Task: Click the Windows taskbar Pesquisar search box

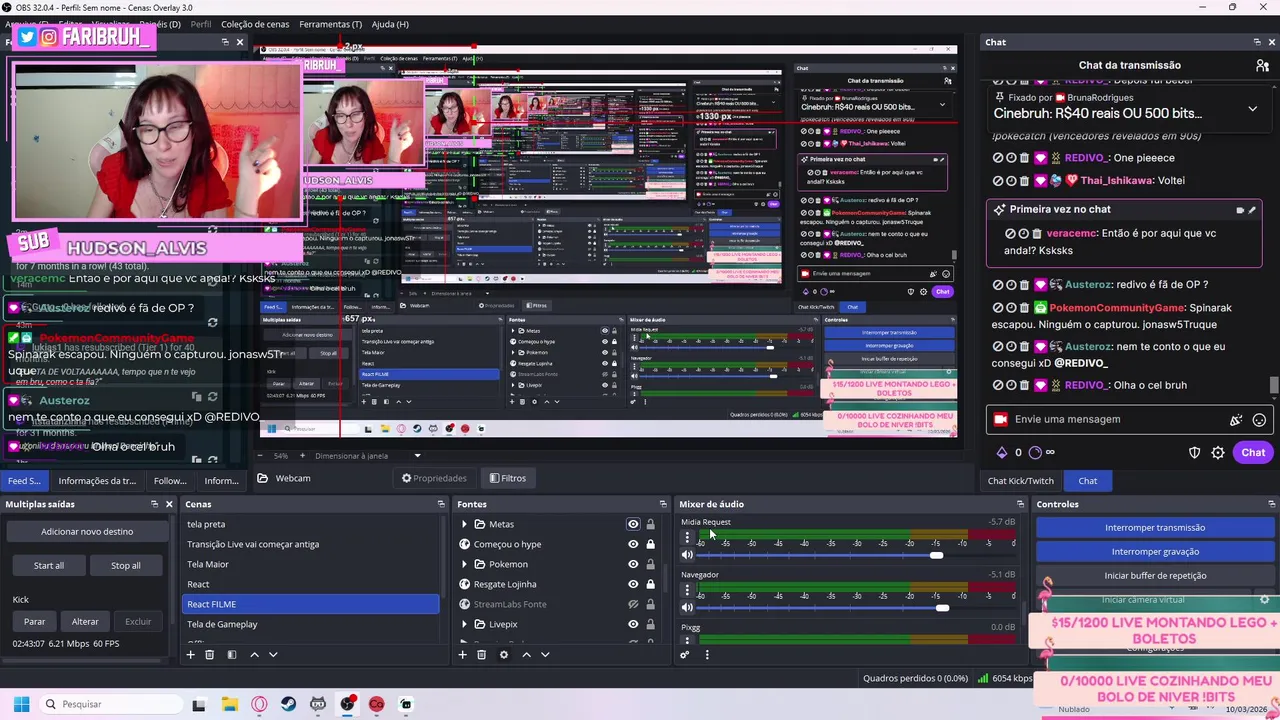Action: click(x=111, y=704)
